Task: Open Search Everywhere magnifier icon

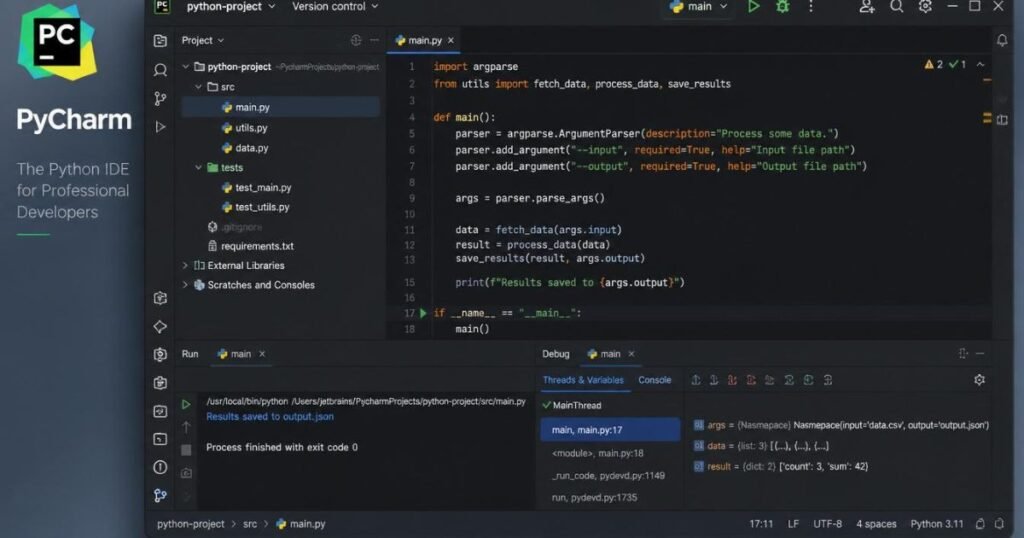Action: pos(897,7)
